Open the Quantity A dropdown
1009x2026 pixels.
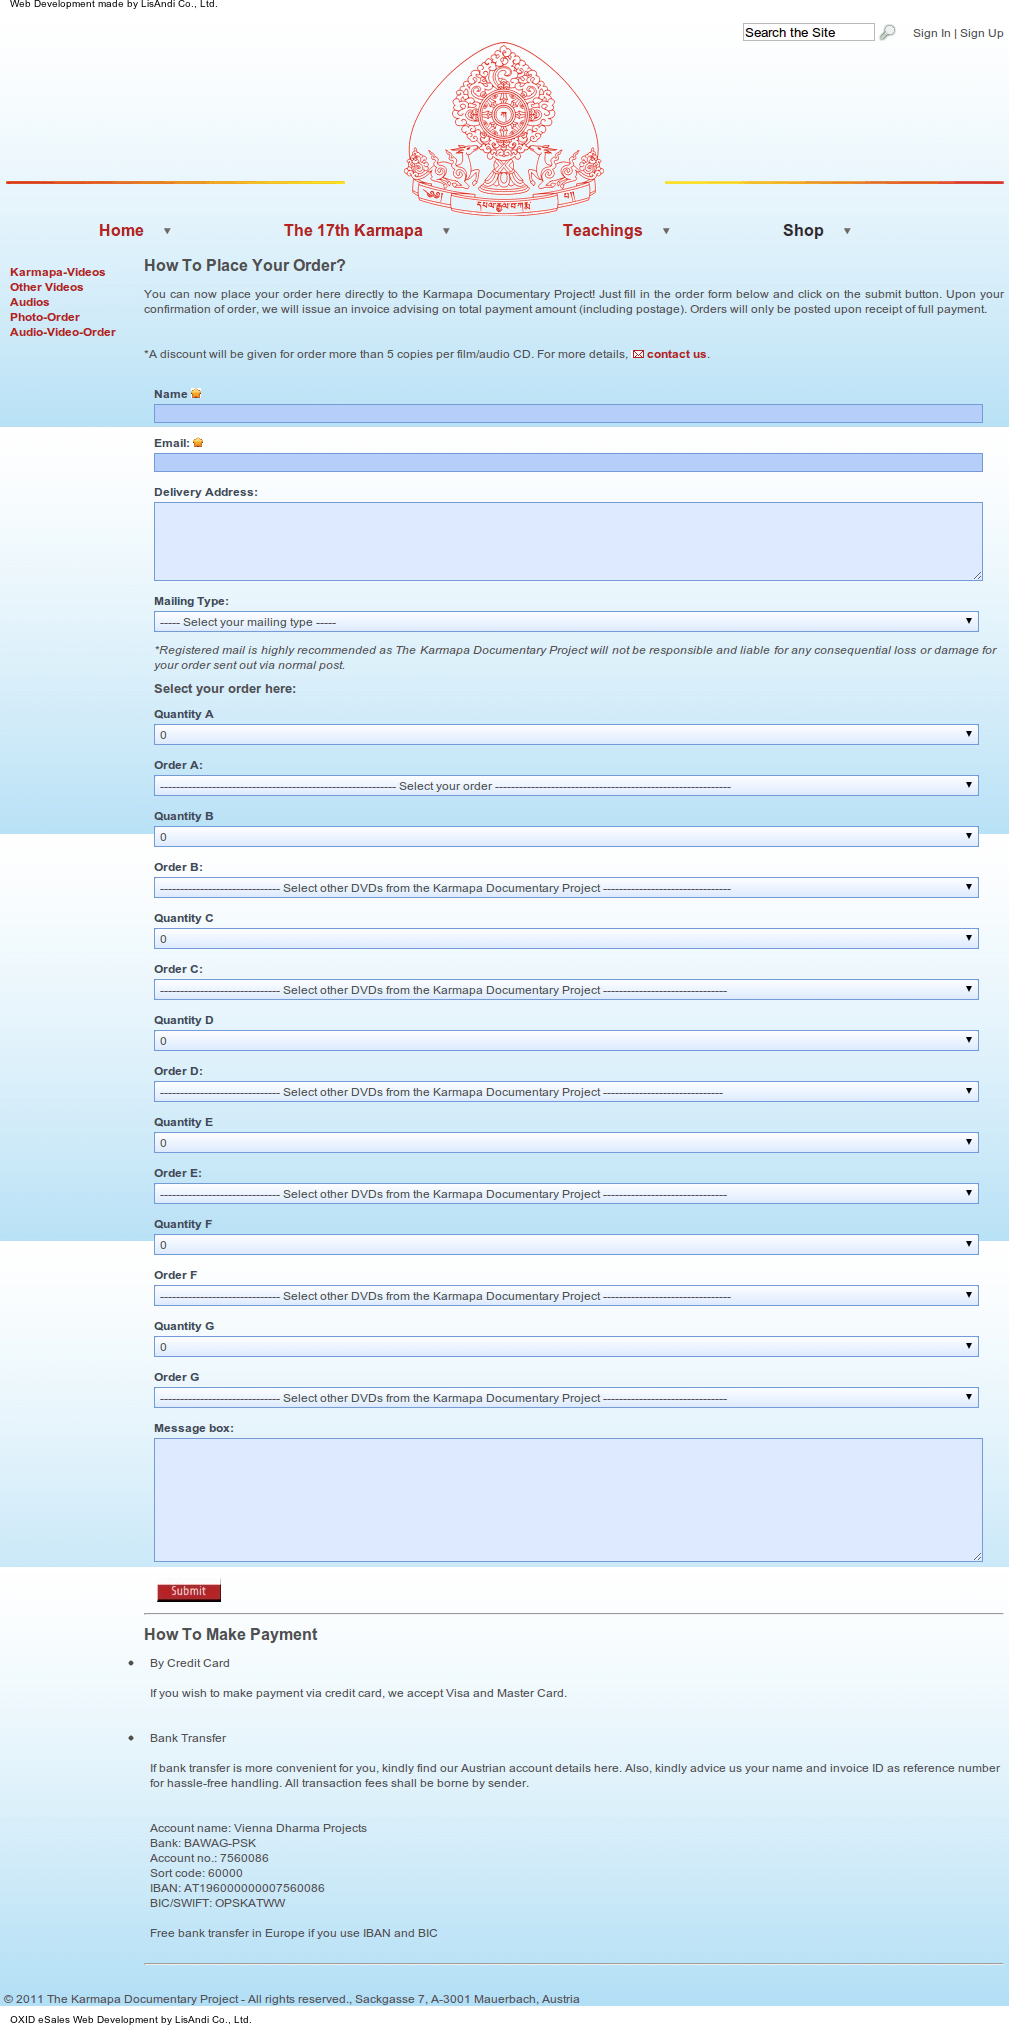click(x=566, y=735)
